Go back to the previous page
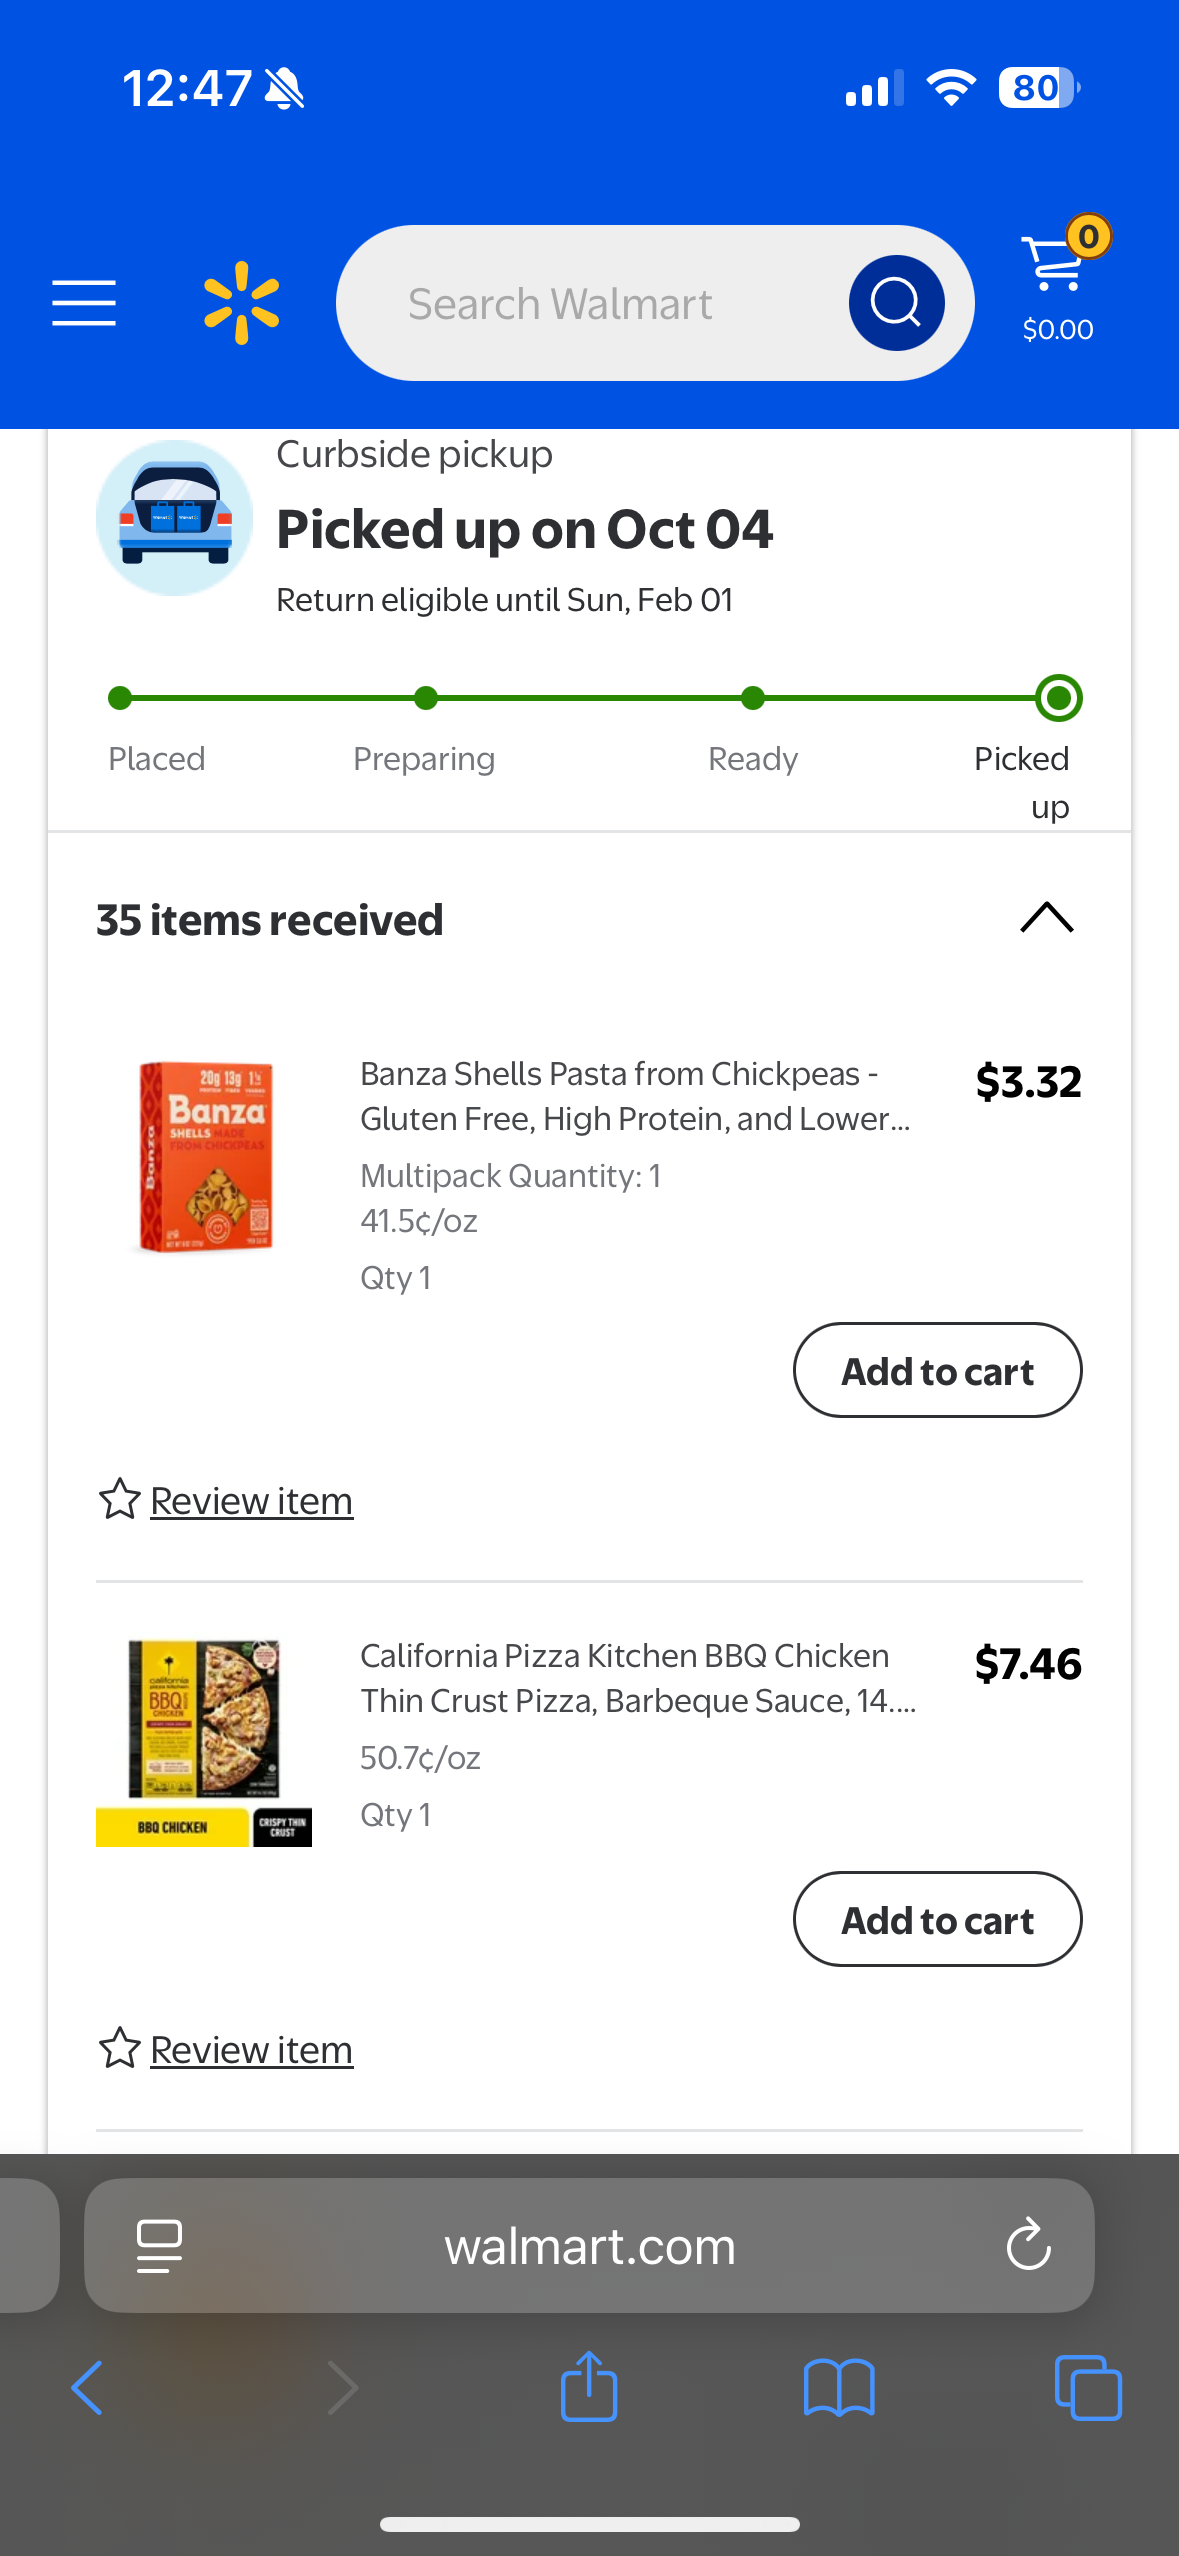 tap(88, 2387)
